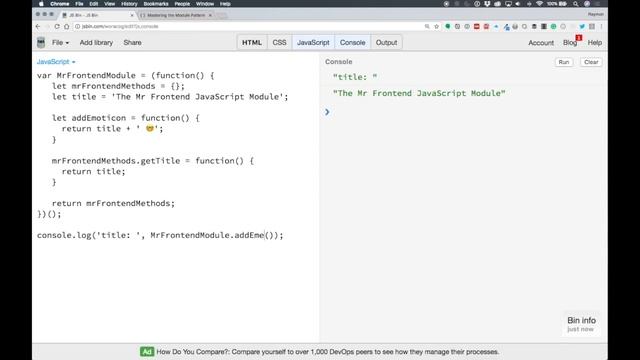This screenshot has width=640, height=360.
Task: Click Add library
Action: (x=96, y=42)
